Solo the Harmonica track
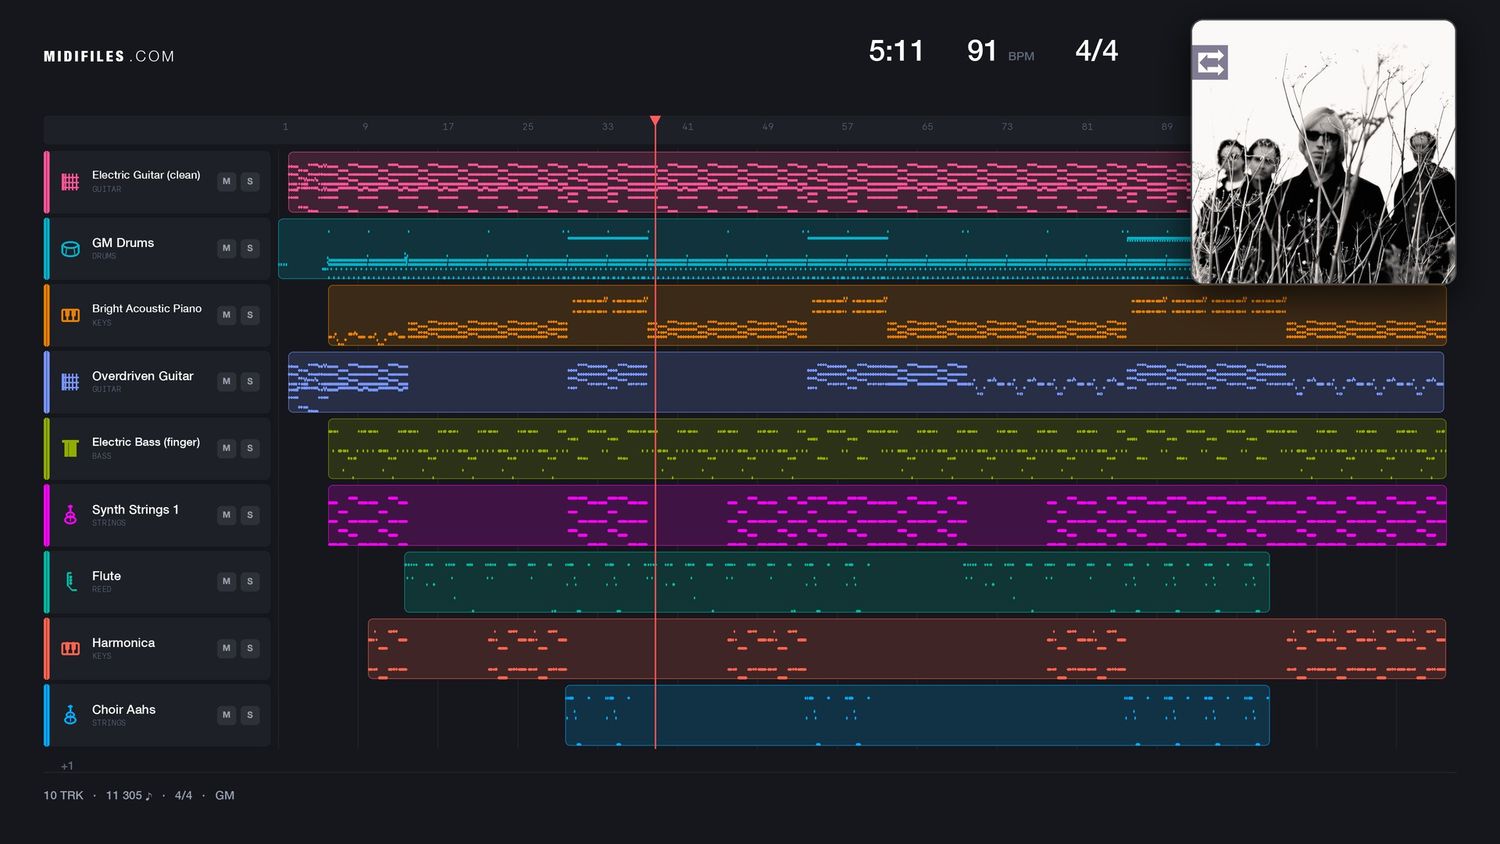Screen dimensions: 1500x844 coord(250,648)
